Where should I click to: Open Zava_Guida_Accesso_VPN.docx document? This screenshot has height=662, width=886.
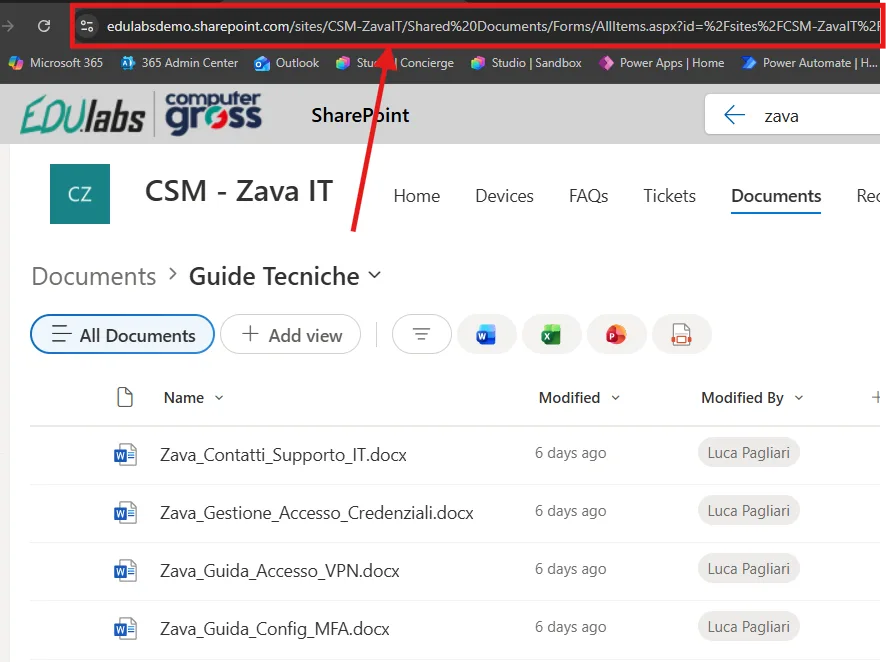click(x=280, y=571)
